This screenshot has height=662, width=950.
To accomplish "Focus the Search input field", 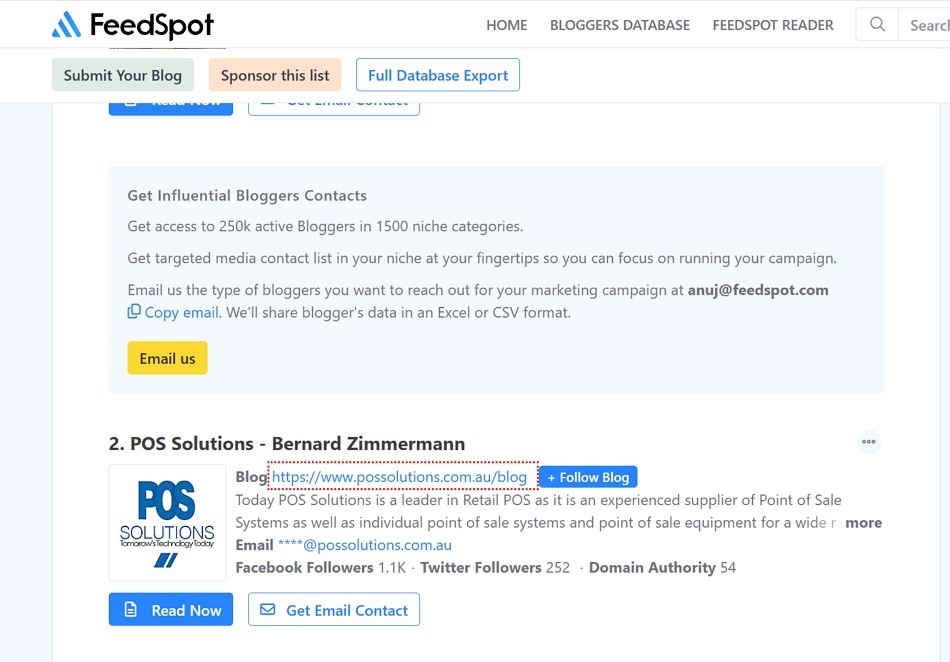I will click(925, 25).
